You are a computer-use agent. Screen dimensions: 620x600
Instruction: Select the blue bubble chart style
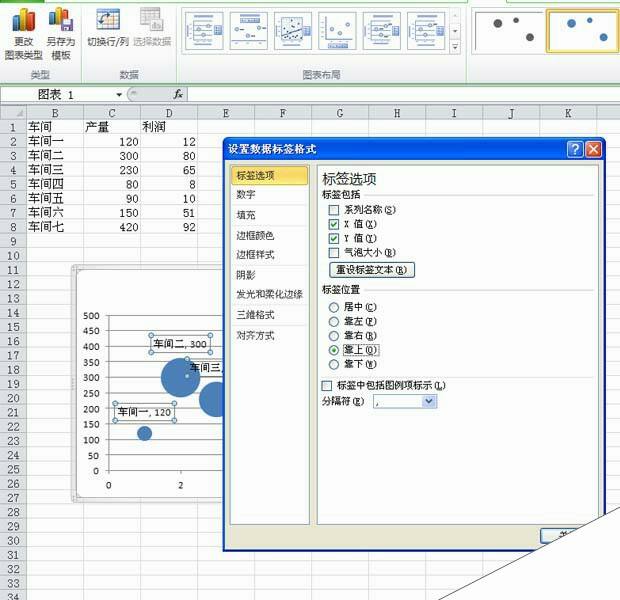583,32
